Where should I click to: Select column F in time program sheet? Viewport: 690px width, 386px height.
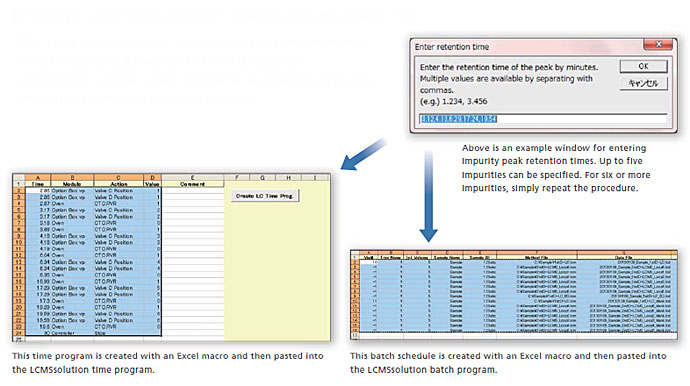click(237, 177)
